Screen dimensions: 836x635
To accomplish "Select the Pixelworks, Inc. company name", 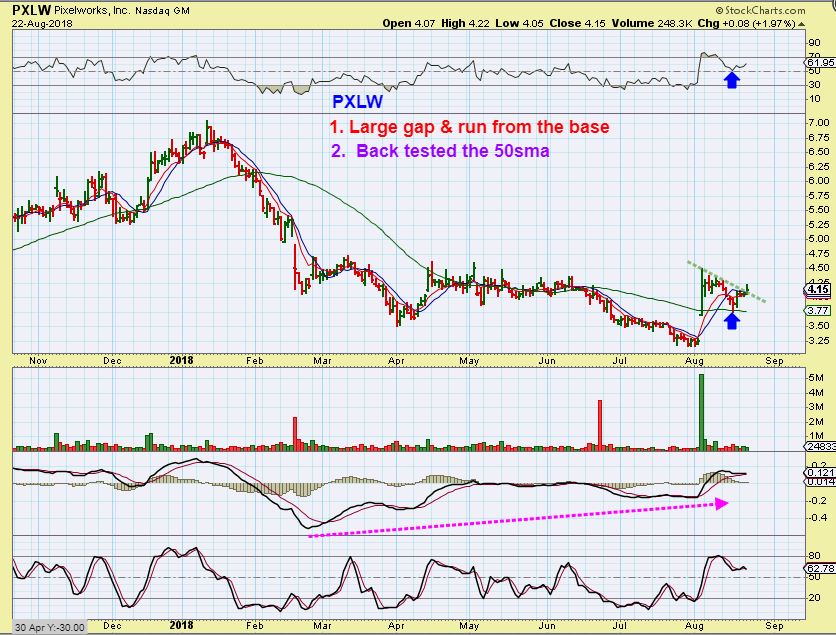I will click(91, 10).
